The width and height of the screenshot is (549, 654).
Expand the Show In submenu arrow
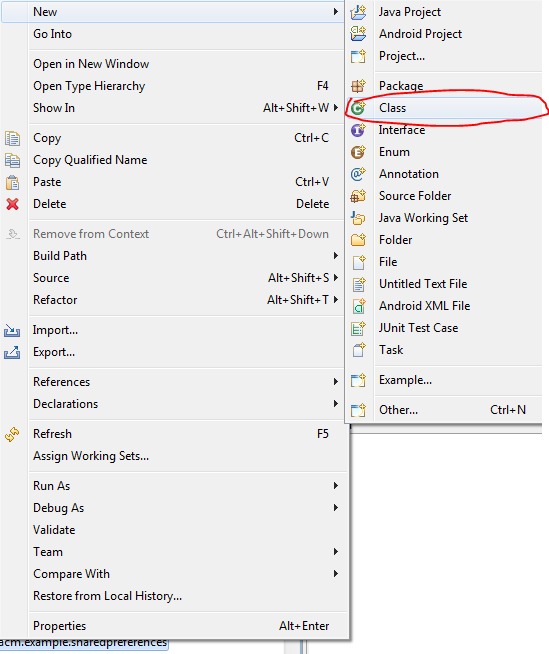[x=335, y=108]
